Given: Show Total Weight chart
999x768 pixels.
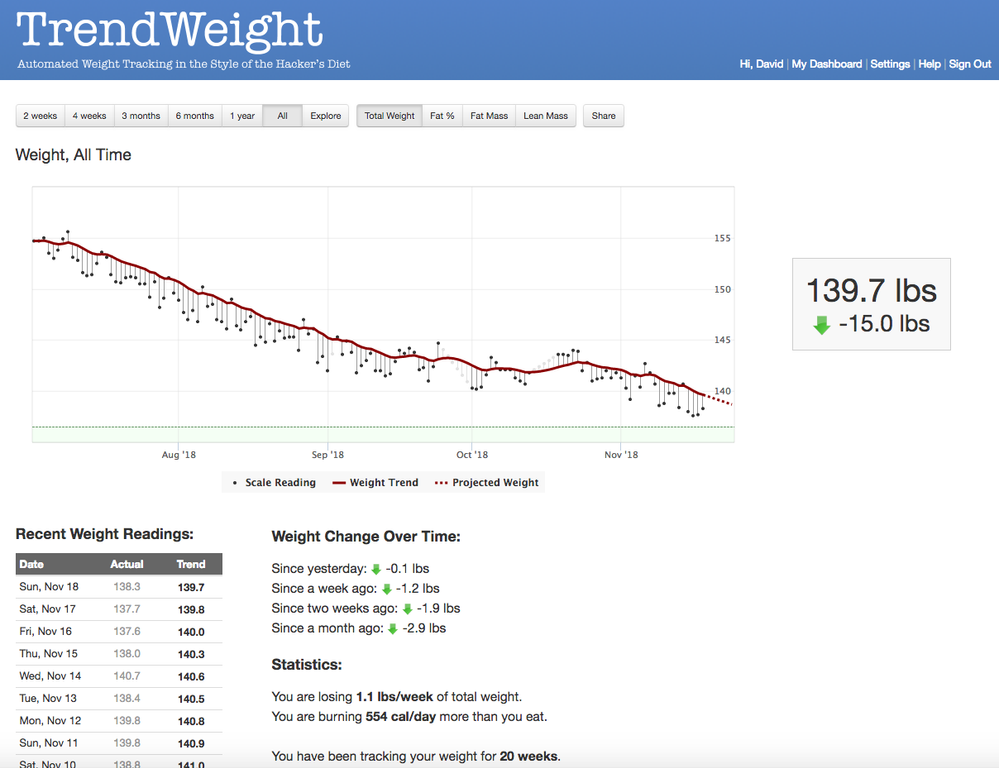Looking at the screenshot, I should pos(389,116).
